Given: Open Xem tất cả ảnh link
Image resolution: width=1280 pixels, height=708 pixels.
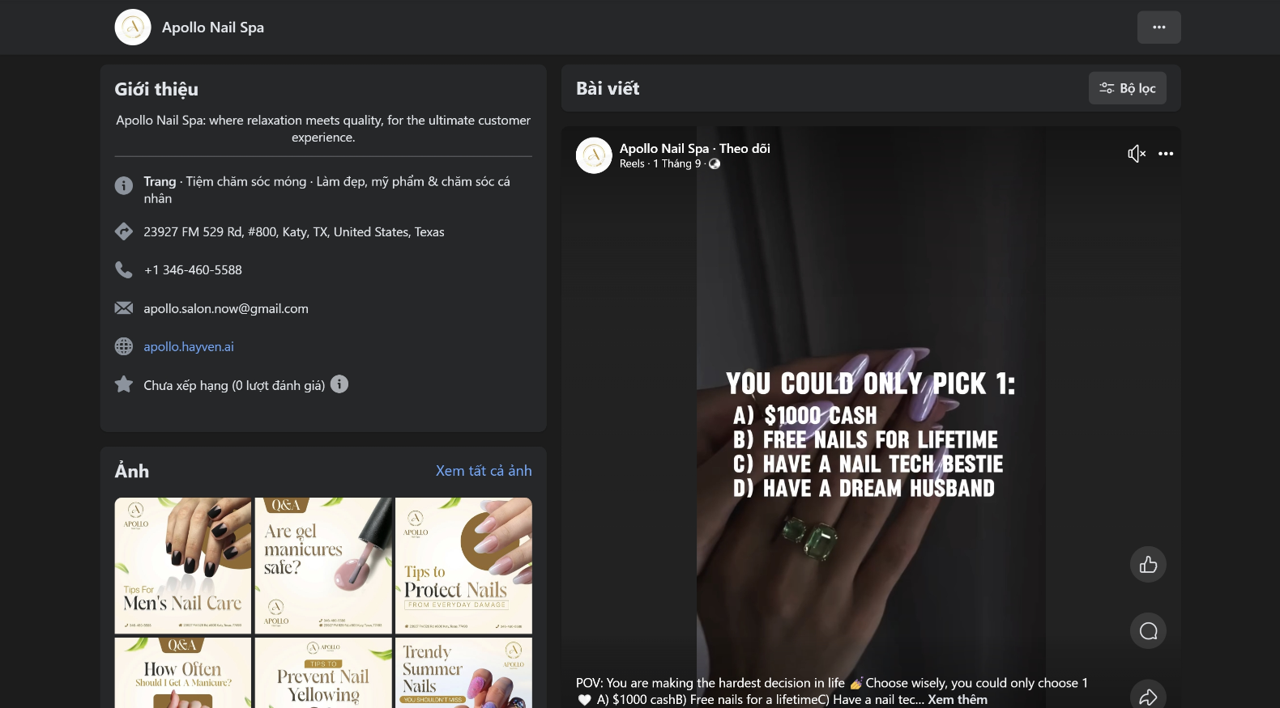Looking at the screenshot, I should click(484, 470).
